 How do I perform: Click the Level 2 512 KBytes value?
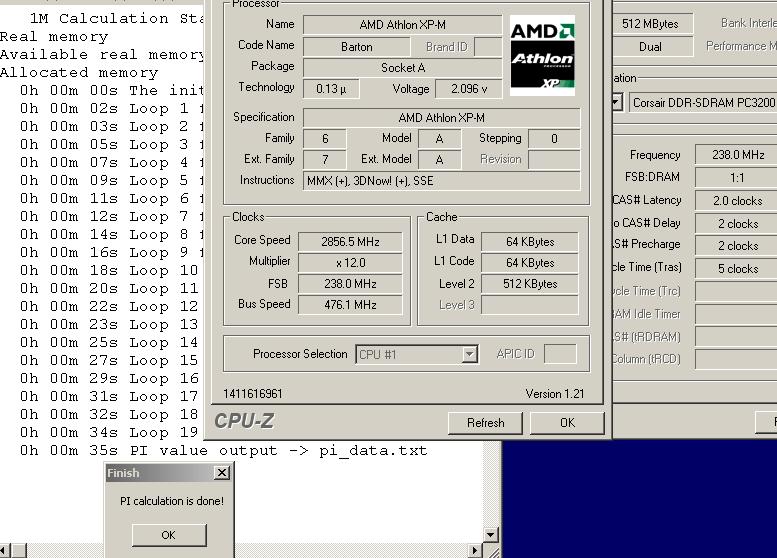[530, 284]
